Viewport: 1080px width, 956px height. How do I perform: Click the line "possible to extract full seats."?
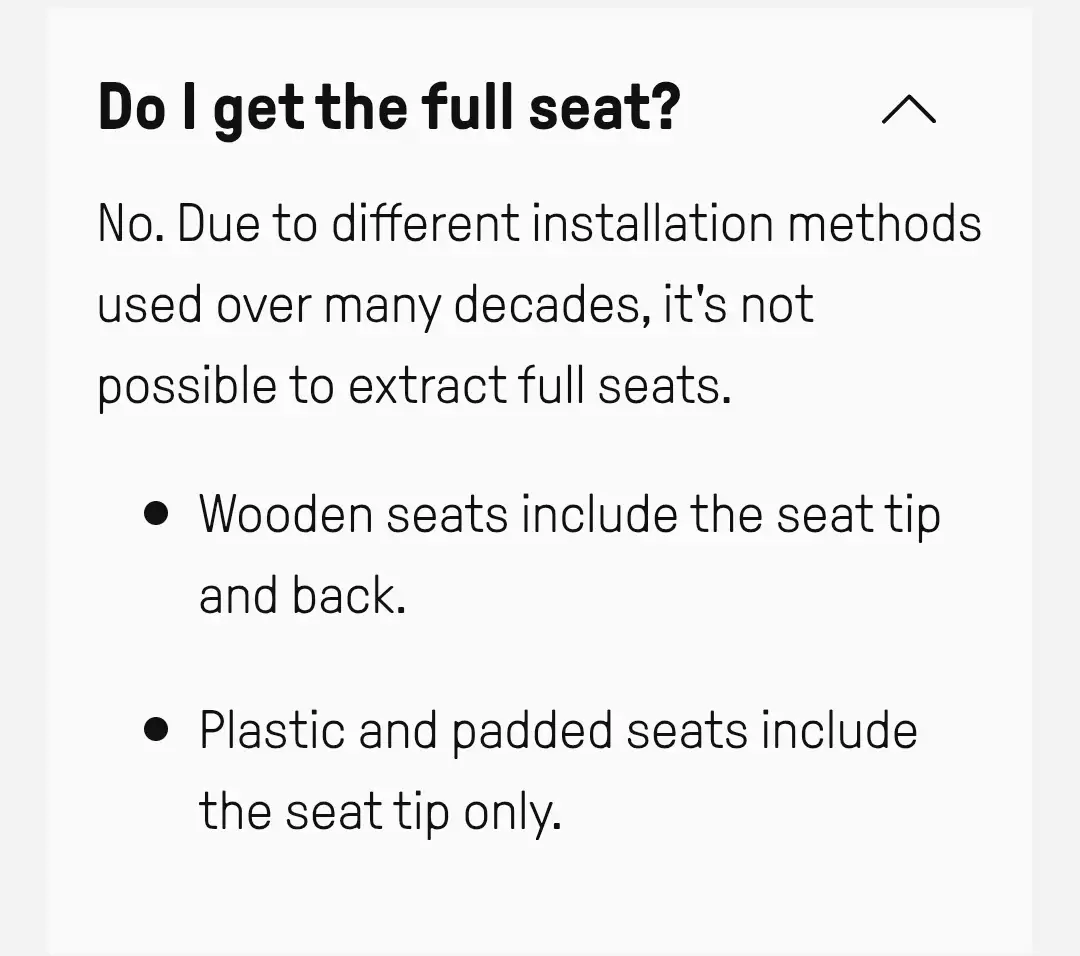coord(414,387)
